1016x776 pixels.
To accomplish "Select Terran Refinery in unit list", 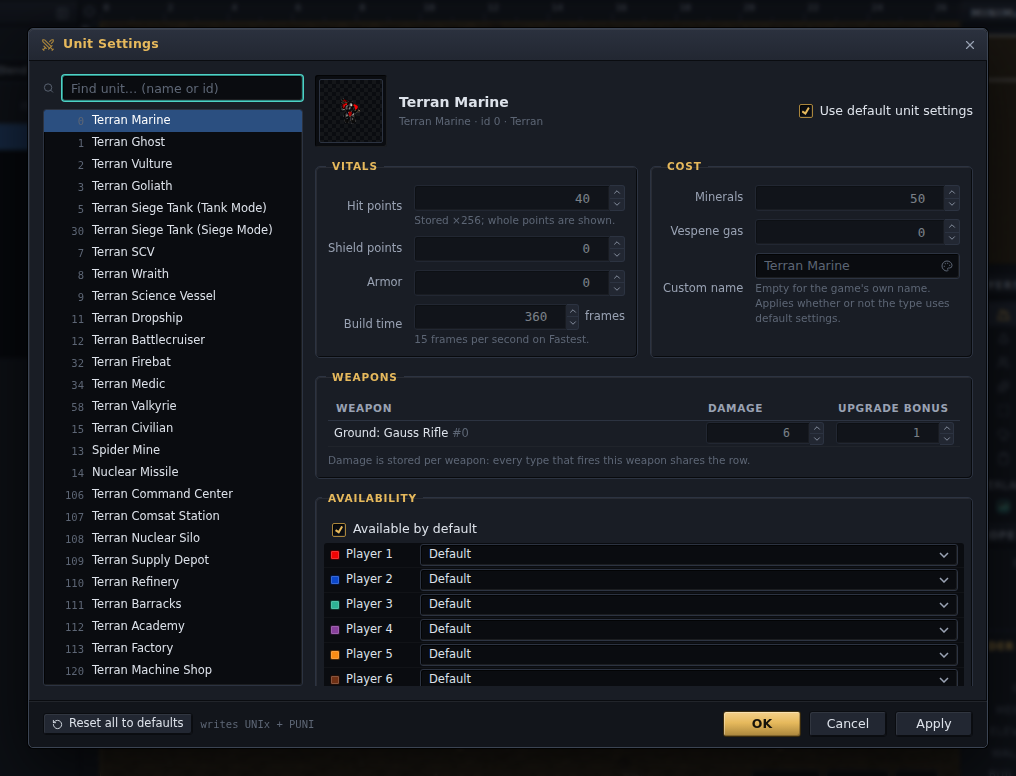I will click(x=173, y=582).
